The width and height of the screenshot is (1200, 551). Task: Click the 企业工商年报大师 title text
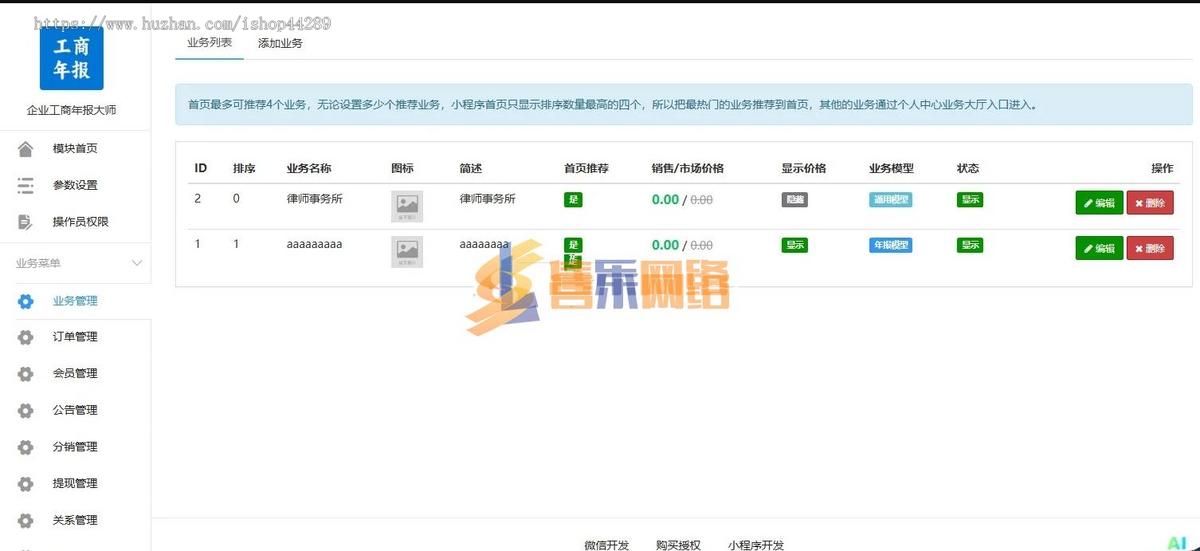click(71, 110)
